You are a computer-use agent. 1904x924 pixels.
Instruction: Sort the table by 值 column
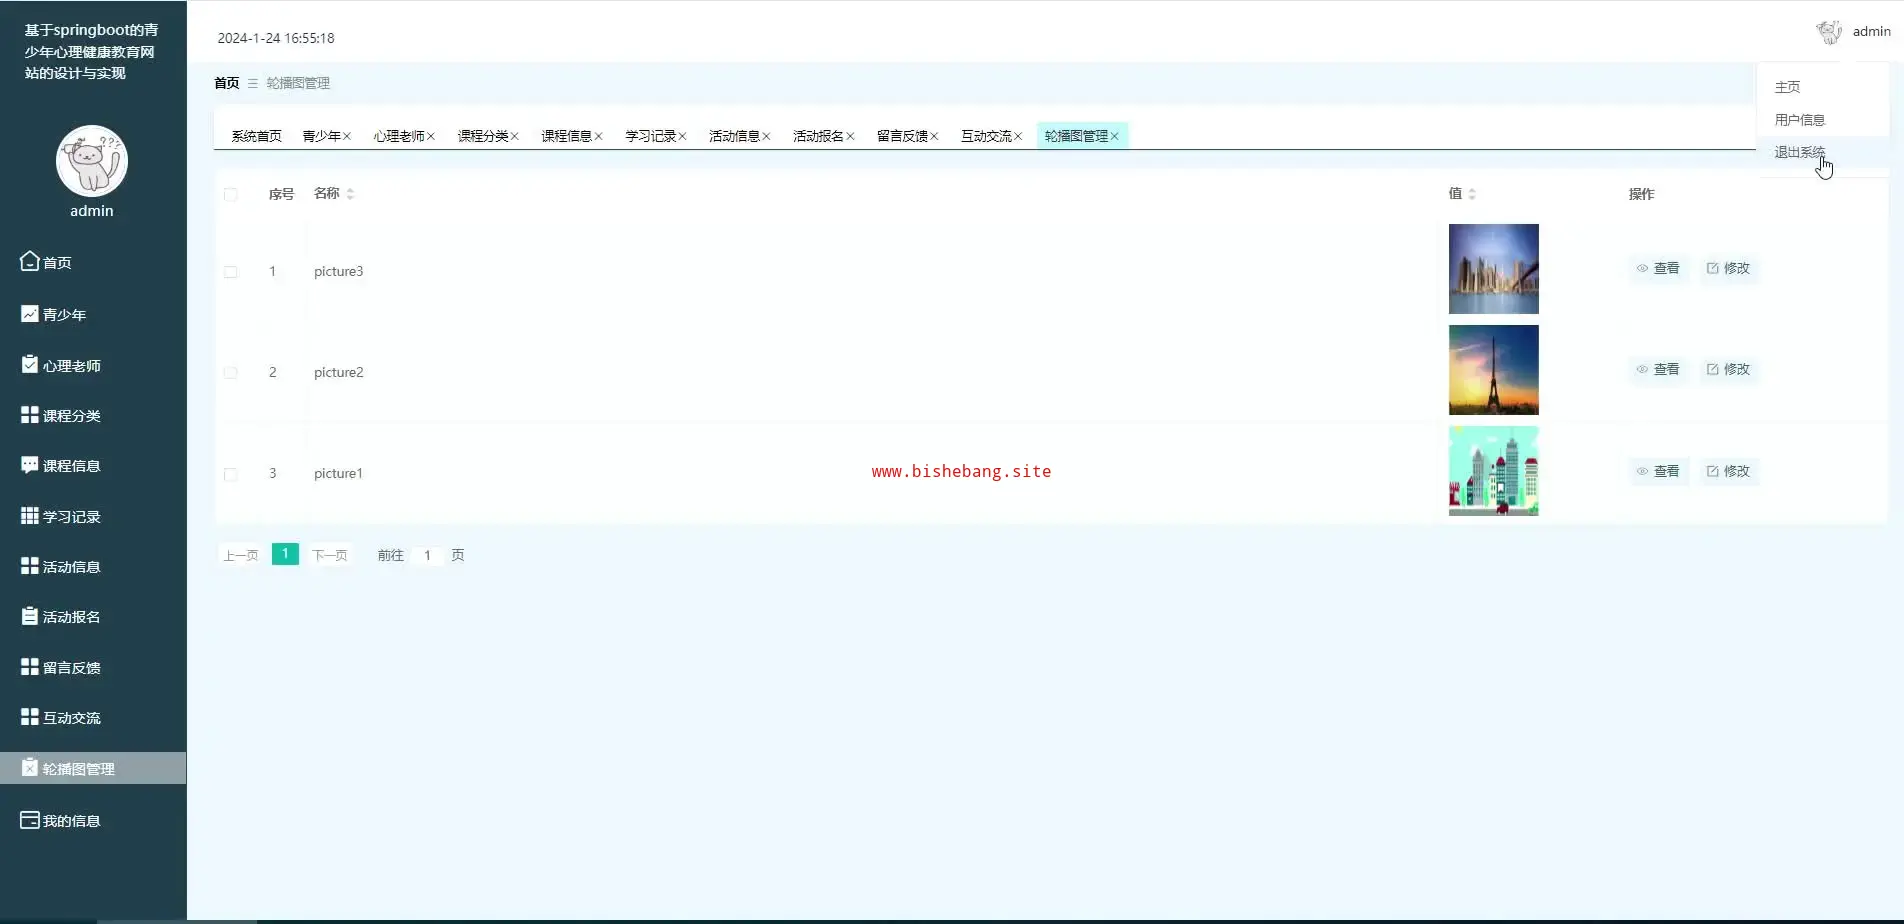coord(1472,194)
